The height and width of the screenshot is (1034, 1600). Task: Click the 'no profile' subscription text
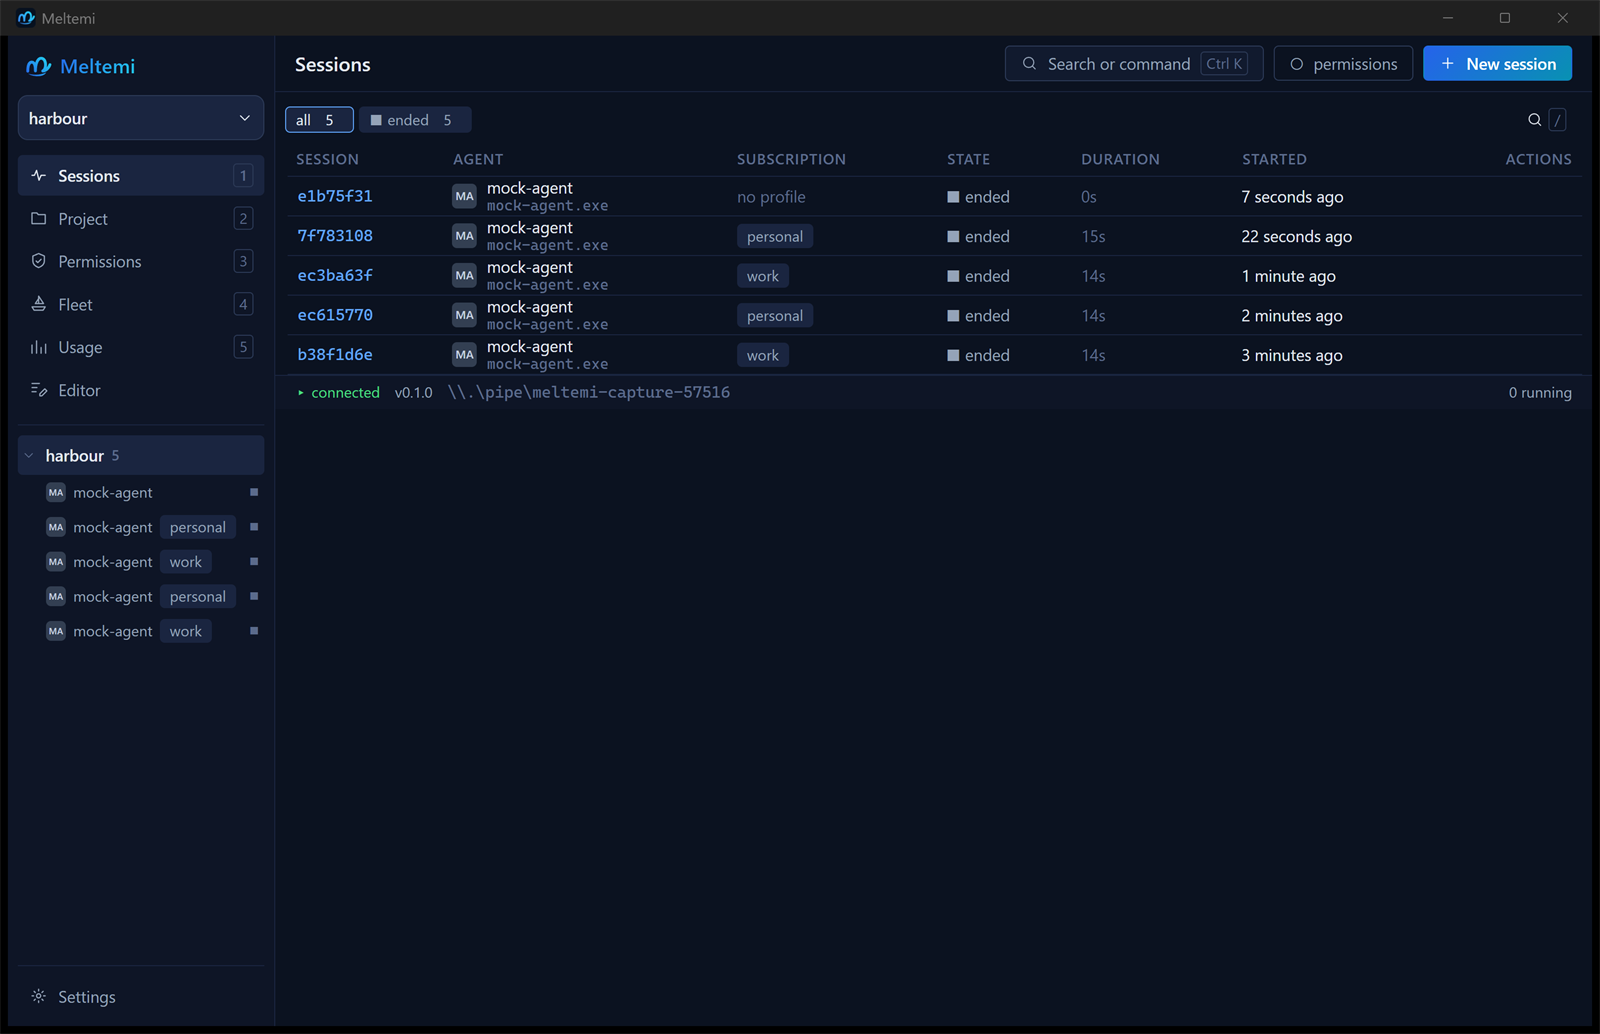tap(771, 197)
